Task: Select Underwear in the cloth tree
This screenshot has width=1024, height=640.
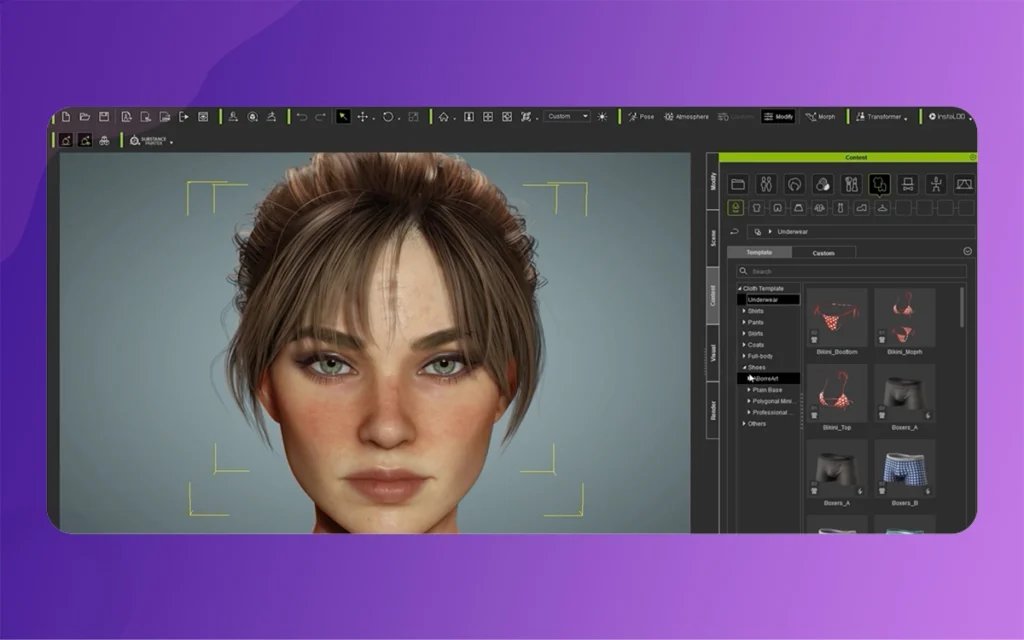Action: click(x=763, y=300)
